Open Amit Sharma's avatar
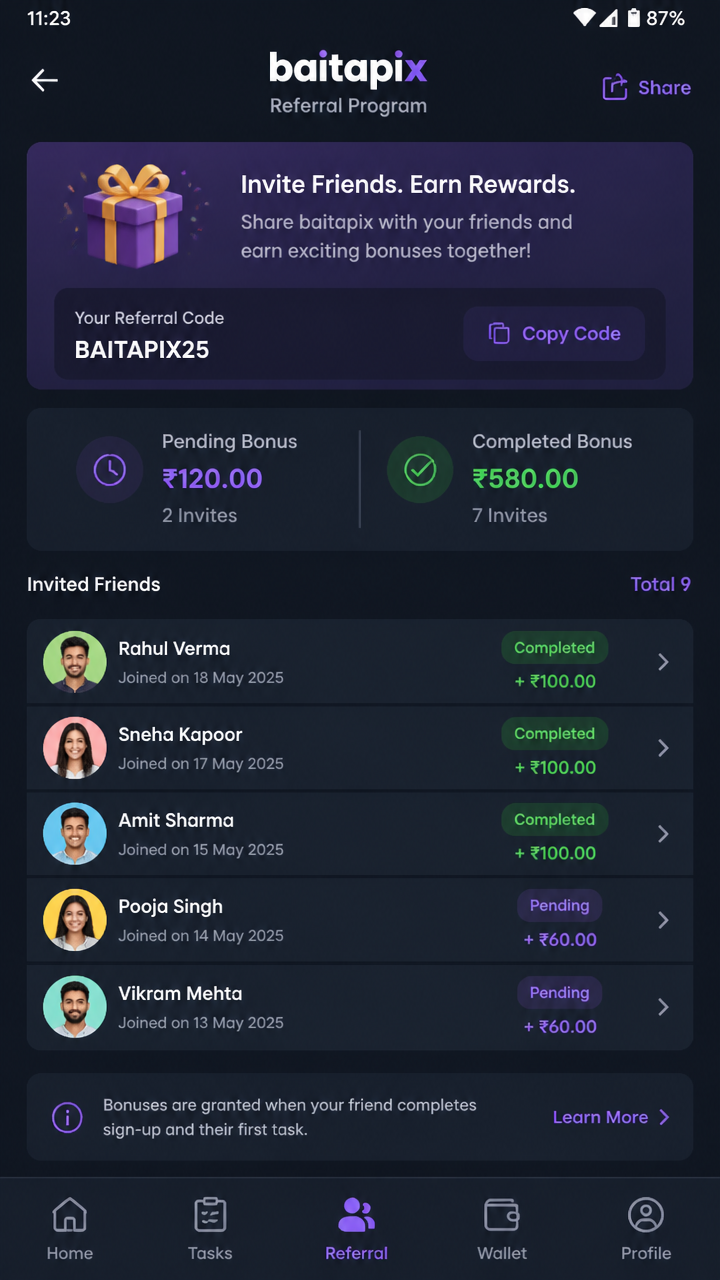This screenshot has height=1280, width=720. tap(75, 834)
